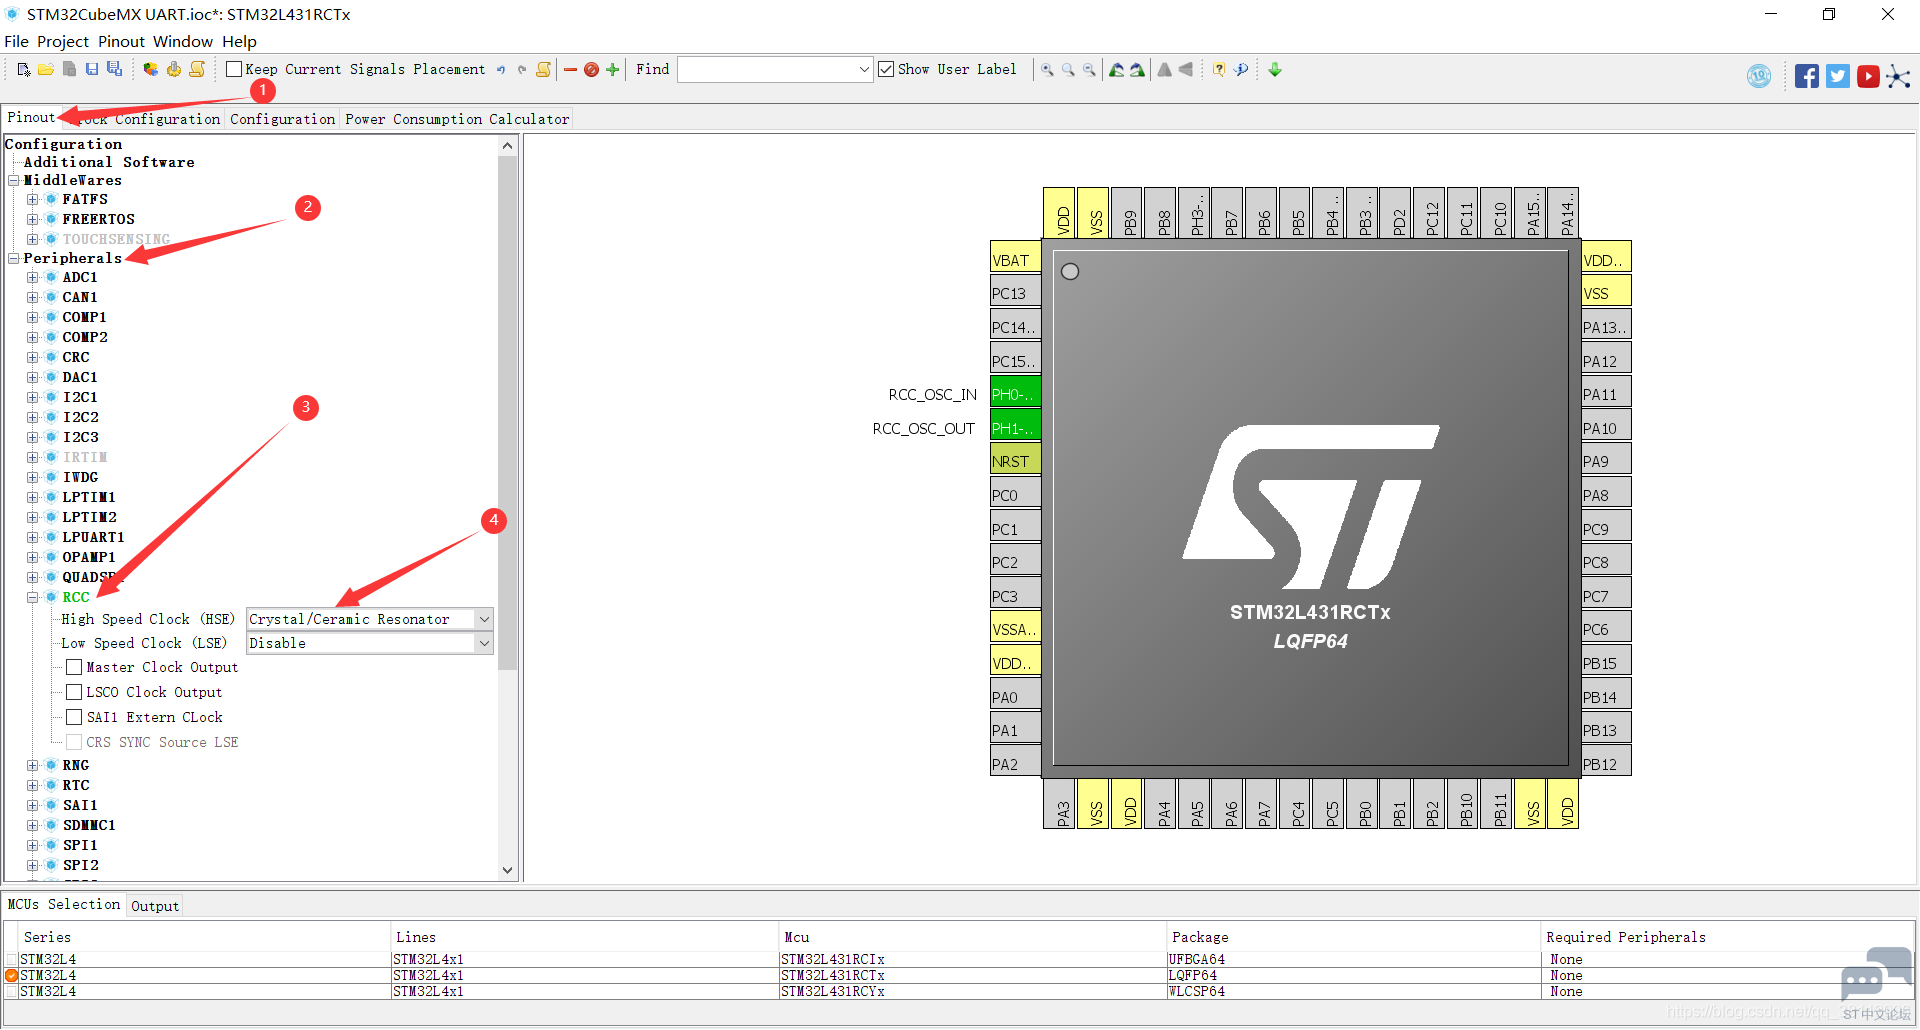
Task: Click the red minus toolbar icon
Action: click(570, 69)
